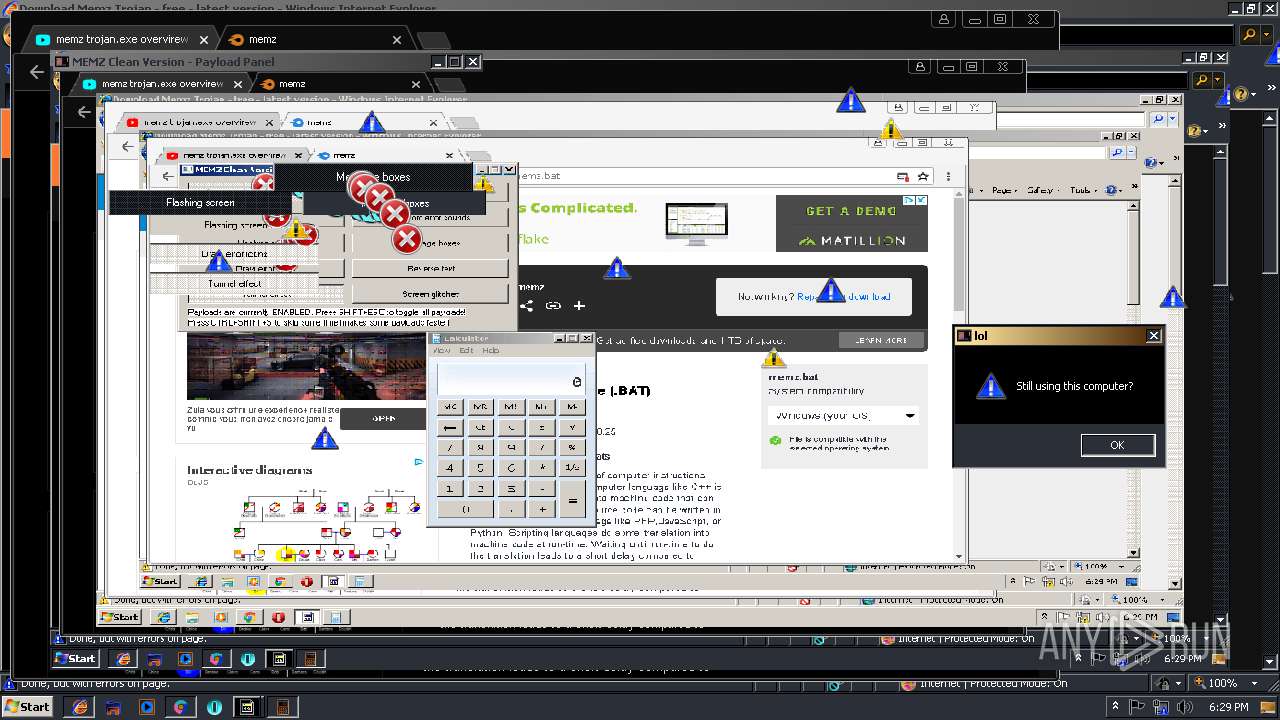Open the Chrome three-dot menu

click(x=948, y=176)
